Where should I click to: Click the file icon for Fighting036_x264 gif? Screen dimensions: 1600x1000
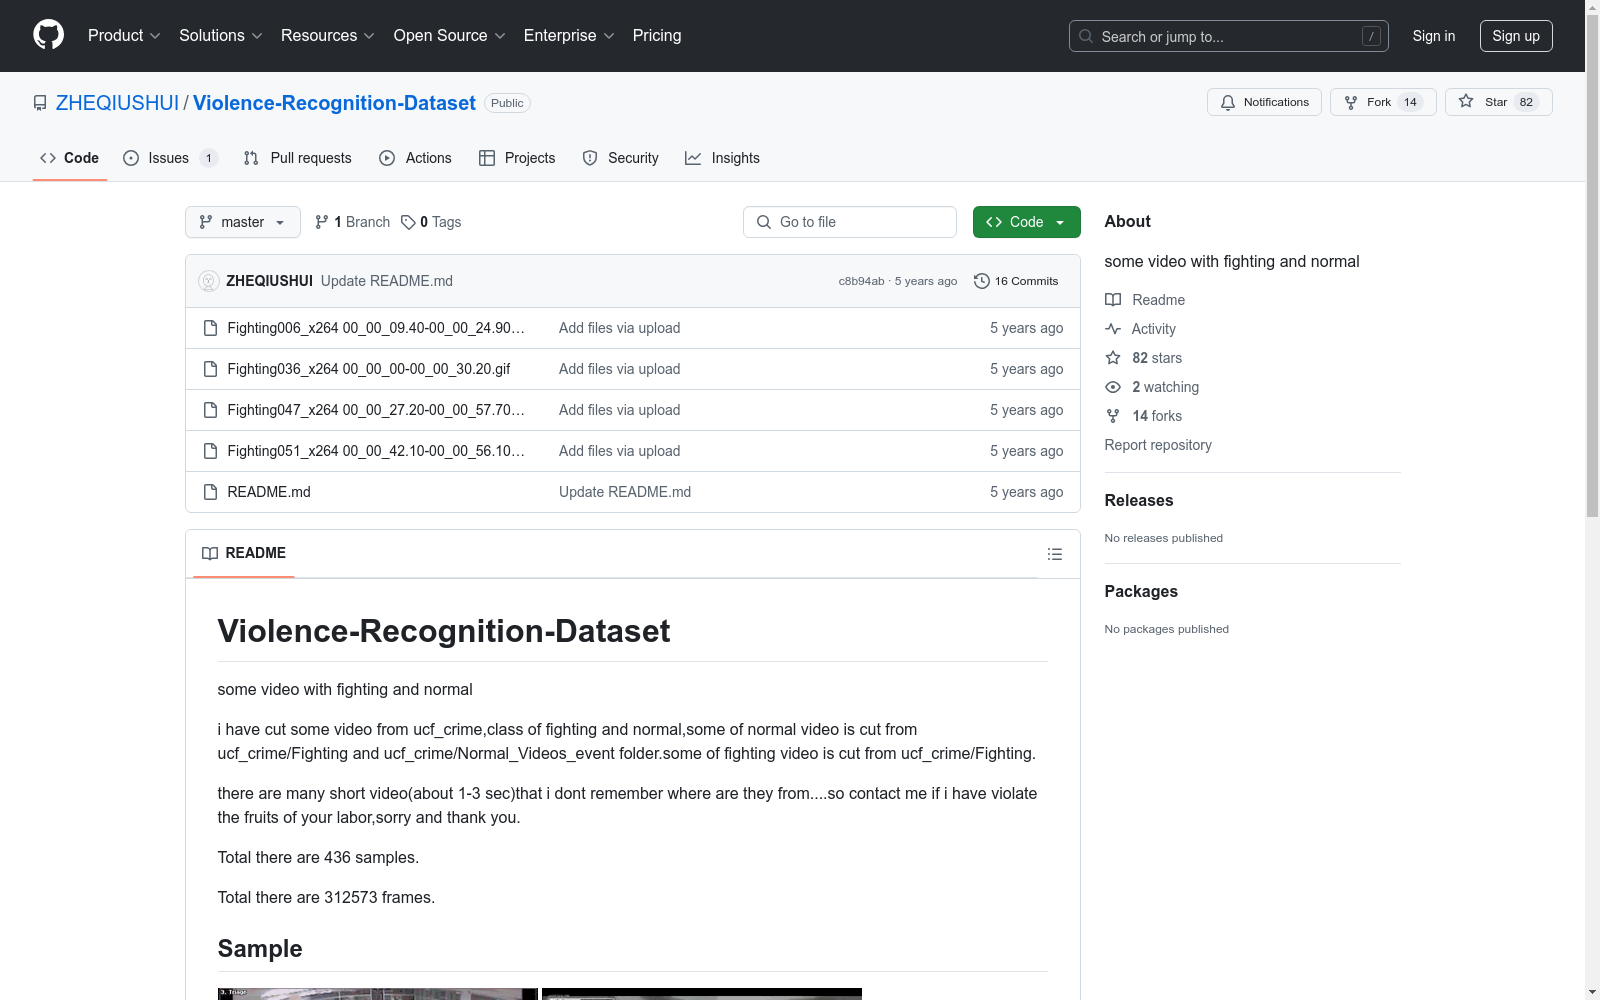(x=210, y=369)
